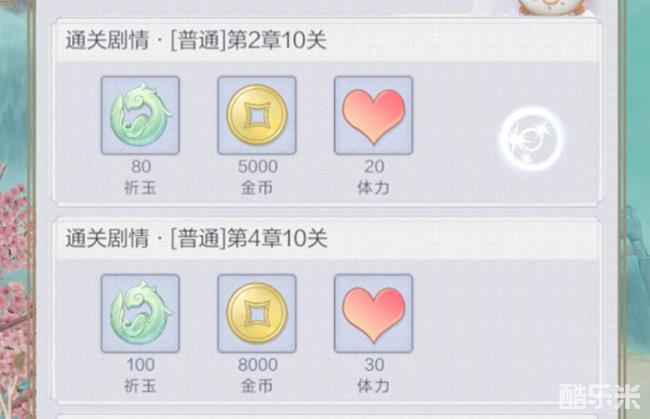650x419 pixels.
Task: Tap the 8000 gold coin icon
Action: click(x=257, y=313)
